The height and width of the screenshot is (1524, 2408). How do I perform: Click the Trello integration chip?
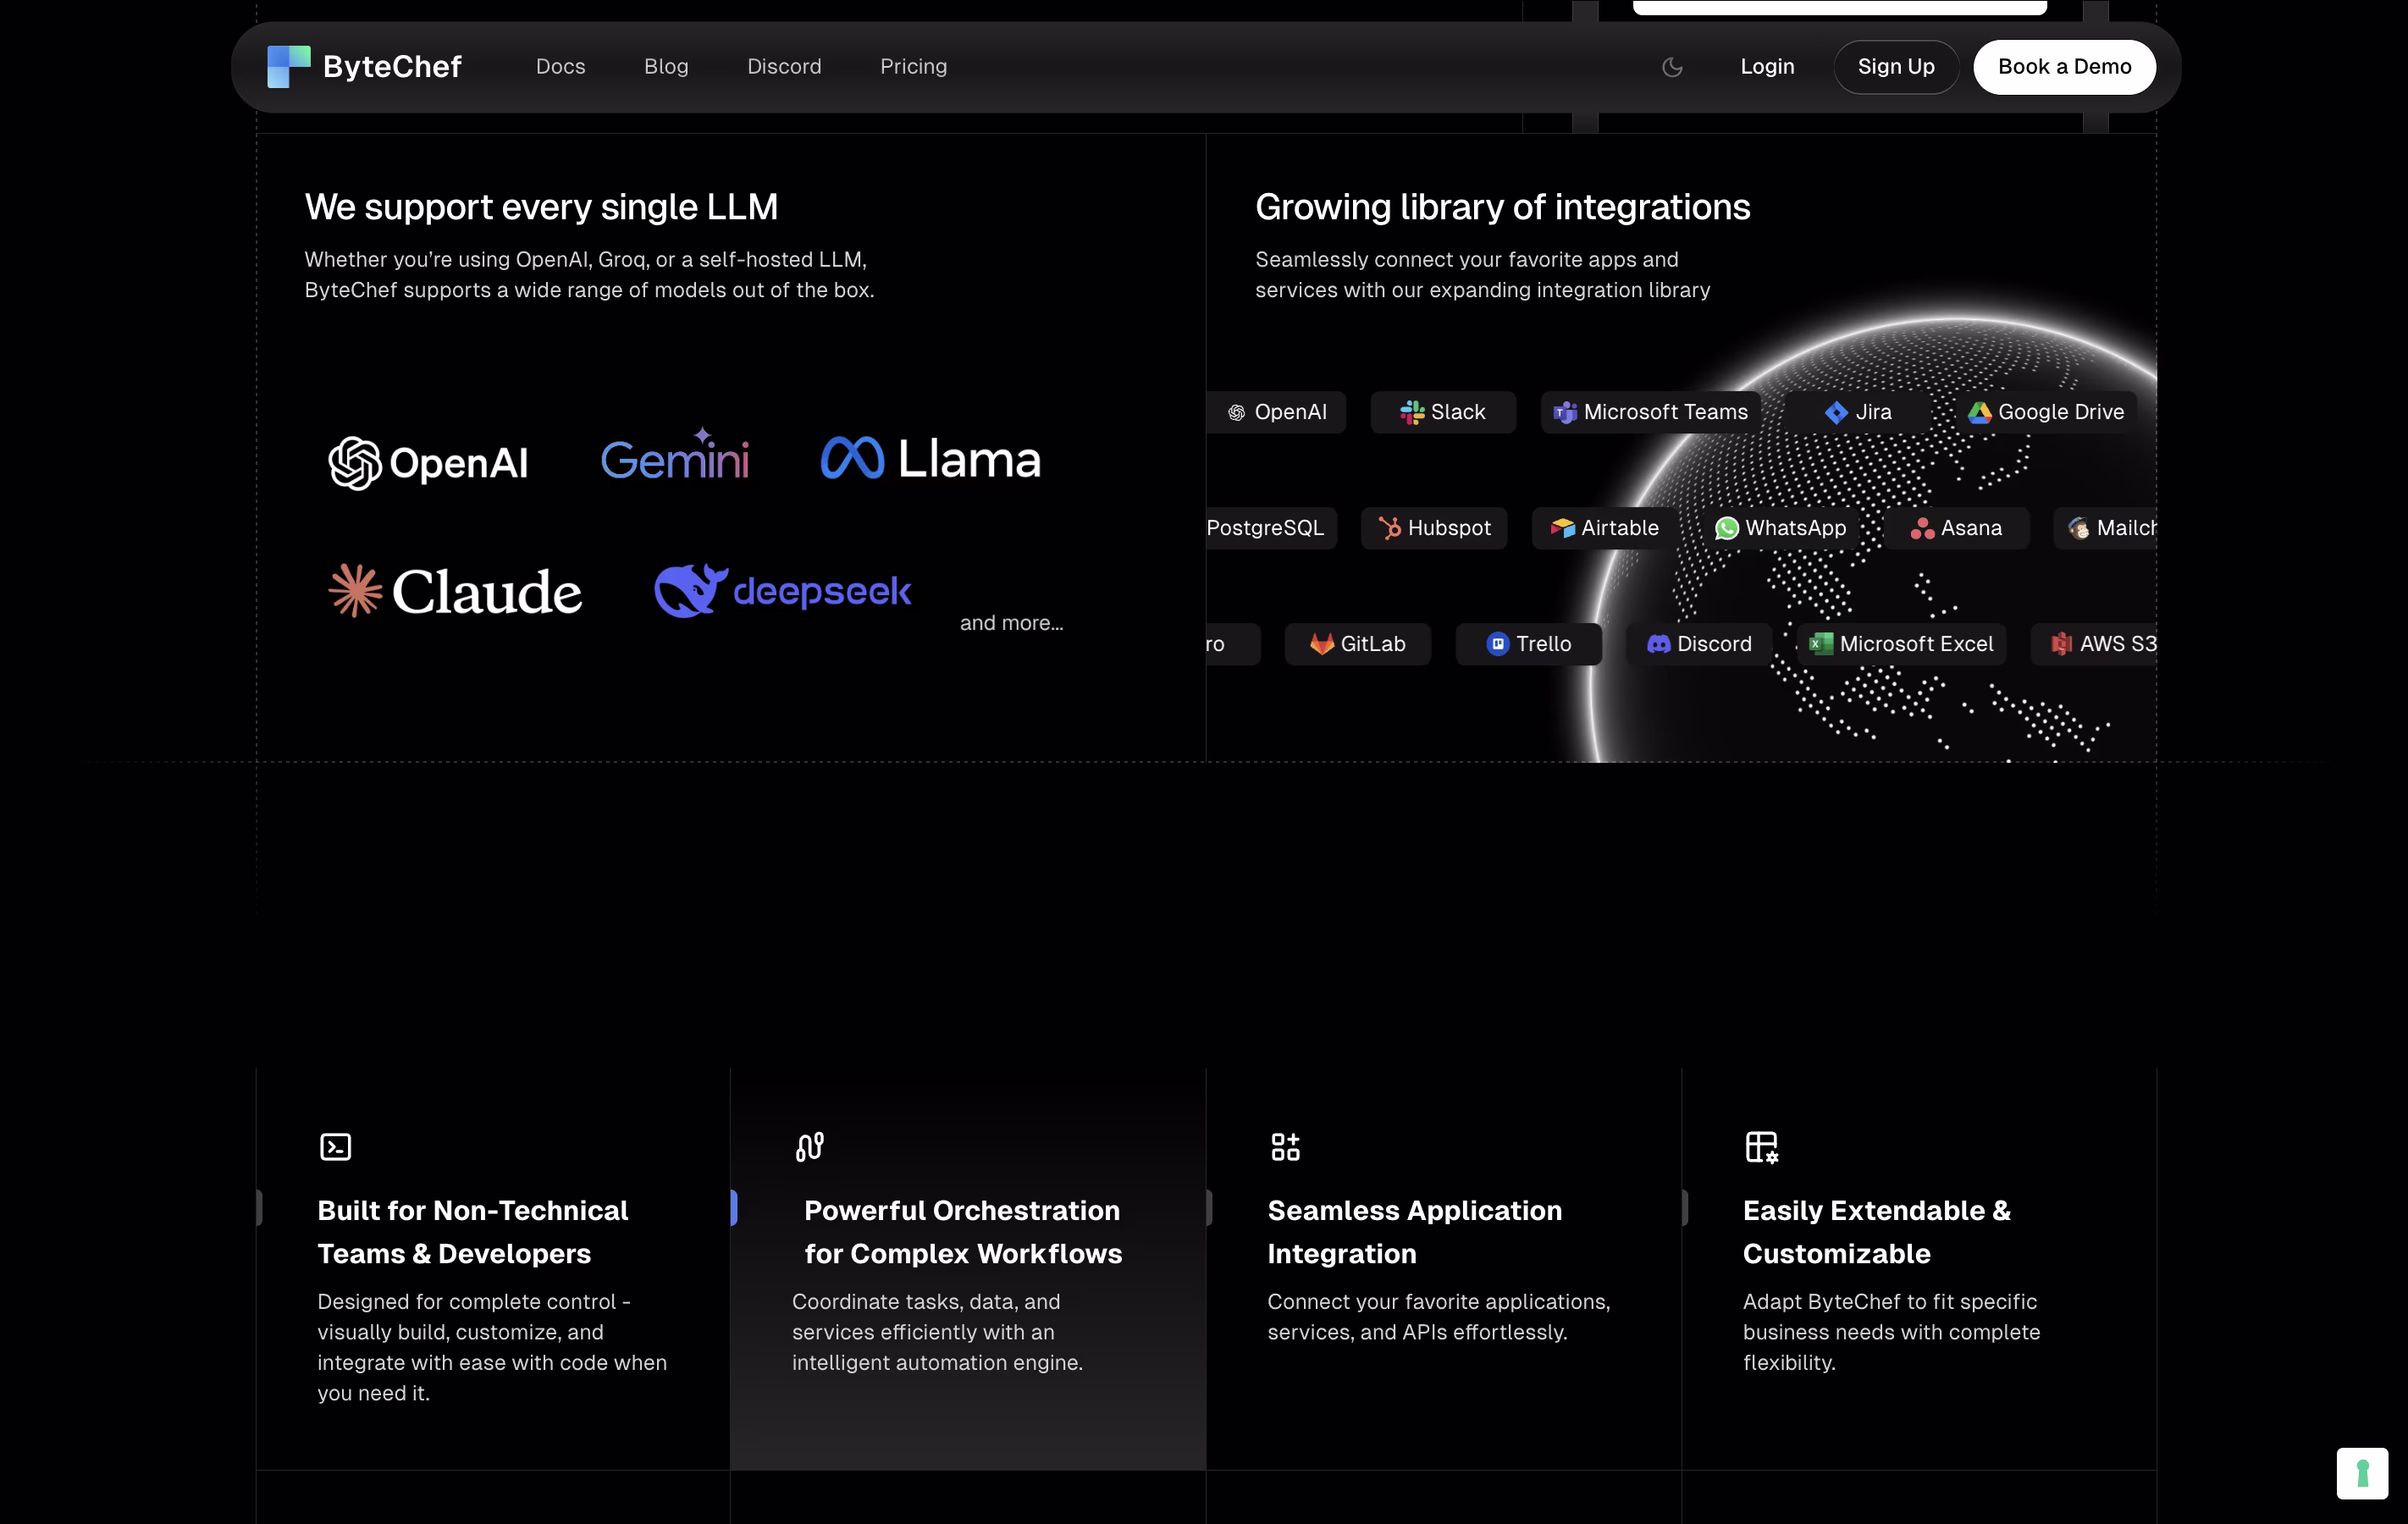pos(1528,644)
